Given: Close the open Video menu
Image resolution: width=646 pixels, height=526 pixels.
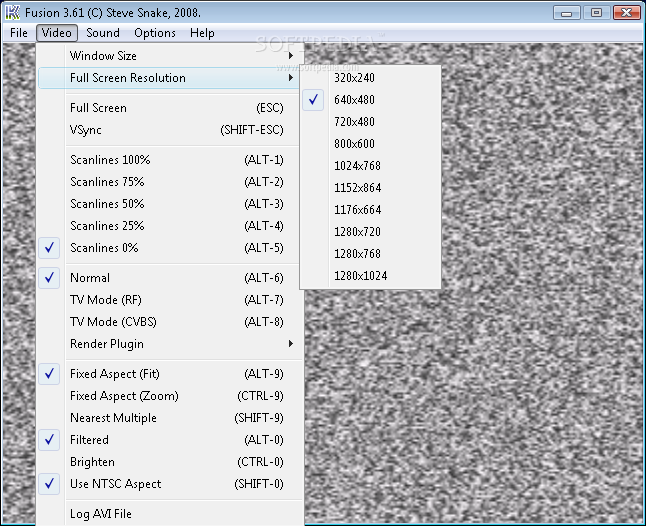Looking at the screenshot, I should tap(57, 33).
